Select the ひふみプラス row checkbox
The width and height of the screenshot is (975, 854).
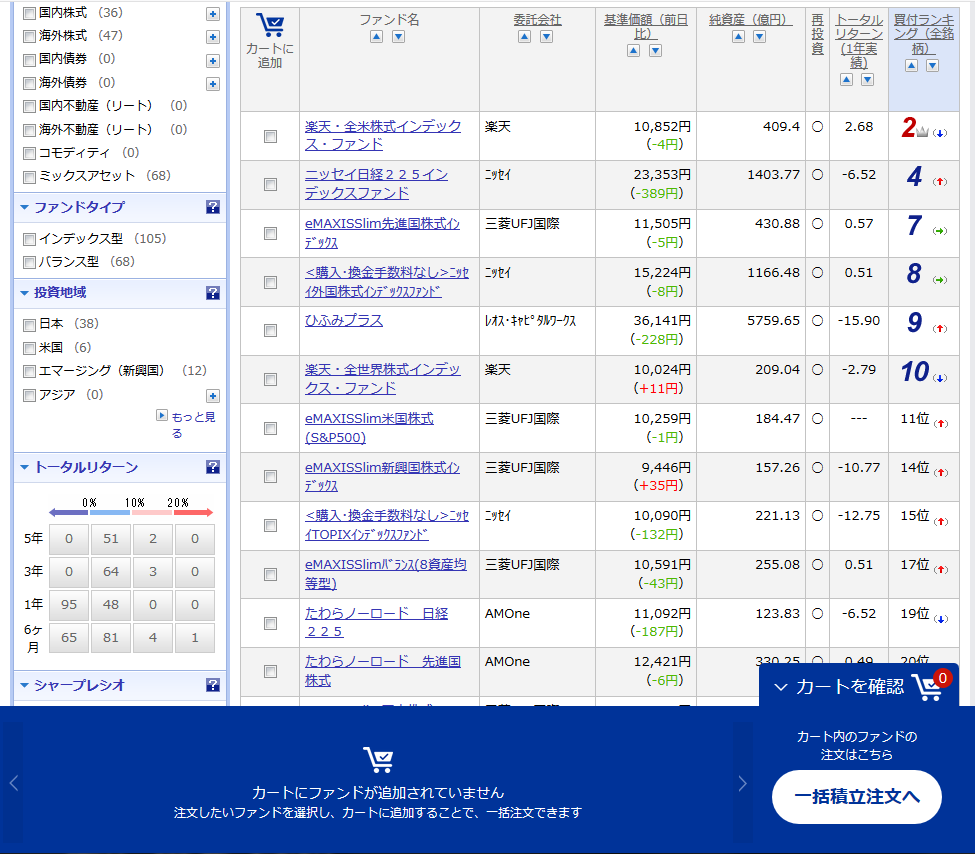click(270, 330)
